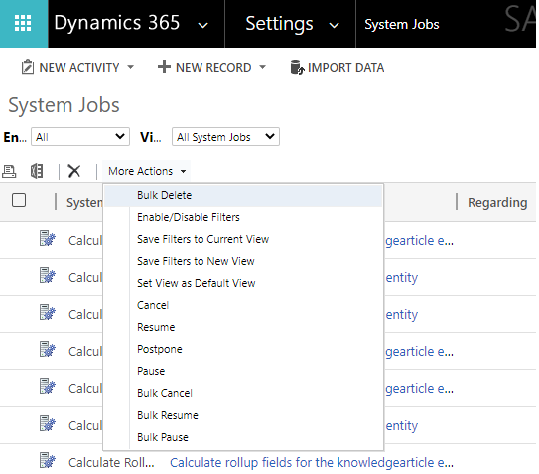The width and height of the screenshot is (539, 474).
Task: Click the Settings navigation label
Action: (x=279, y=24)
